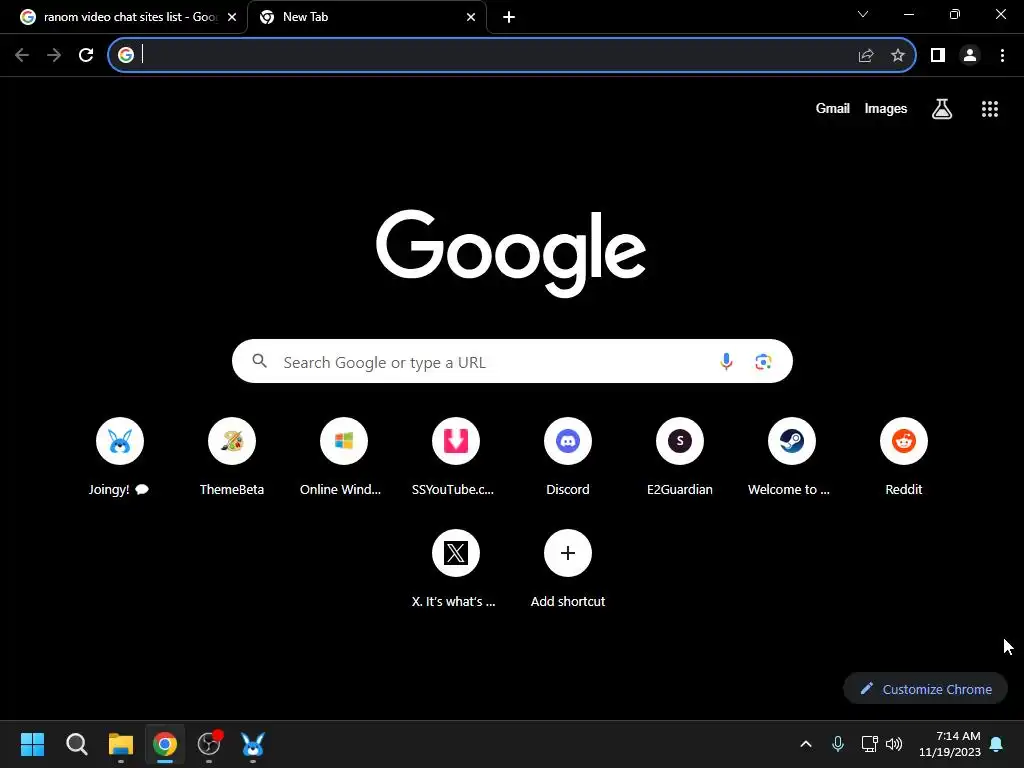The width and height of the screenshot is (1024, 768).
Task: Reload the page with the refresh icon
Action: [x=86, y=56]
